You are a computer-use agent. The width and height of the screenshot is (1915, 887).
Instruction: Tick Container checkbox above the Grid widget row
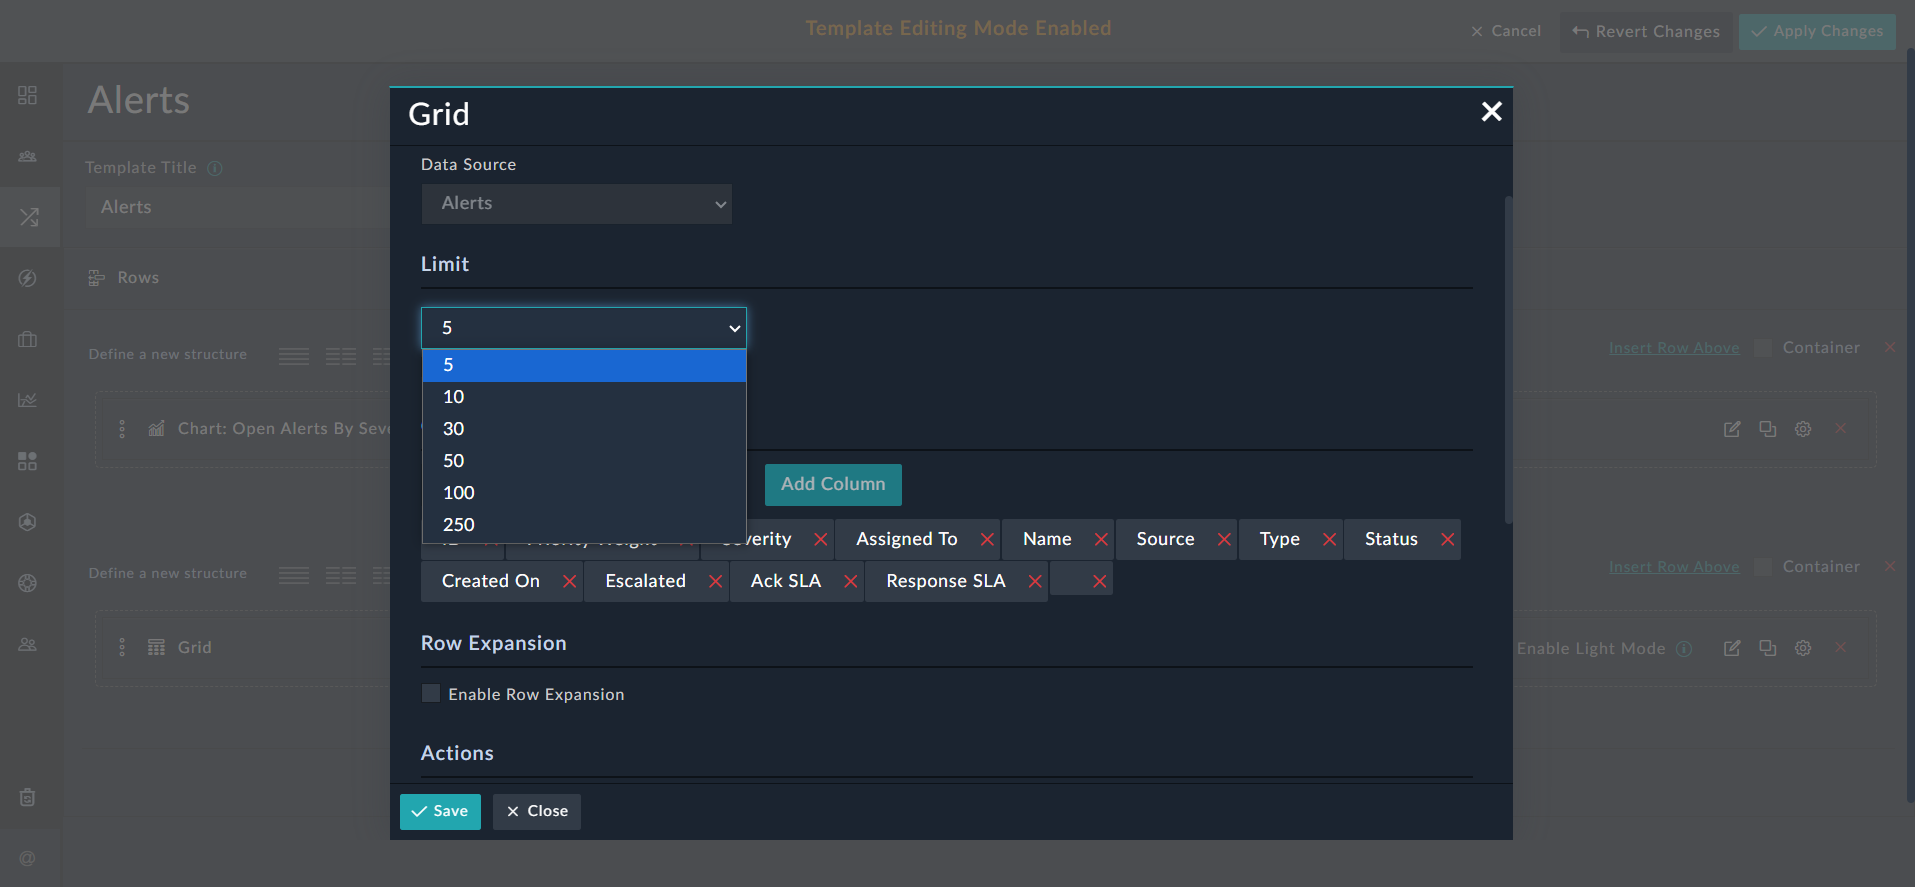click(1763, 567)
